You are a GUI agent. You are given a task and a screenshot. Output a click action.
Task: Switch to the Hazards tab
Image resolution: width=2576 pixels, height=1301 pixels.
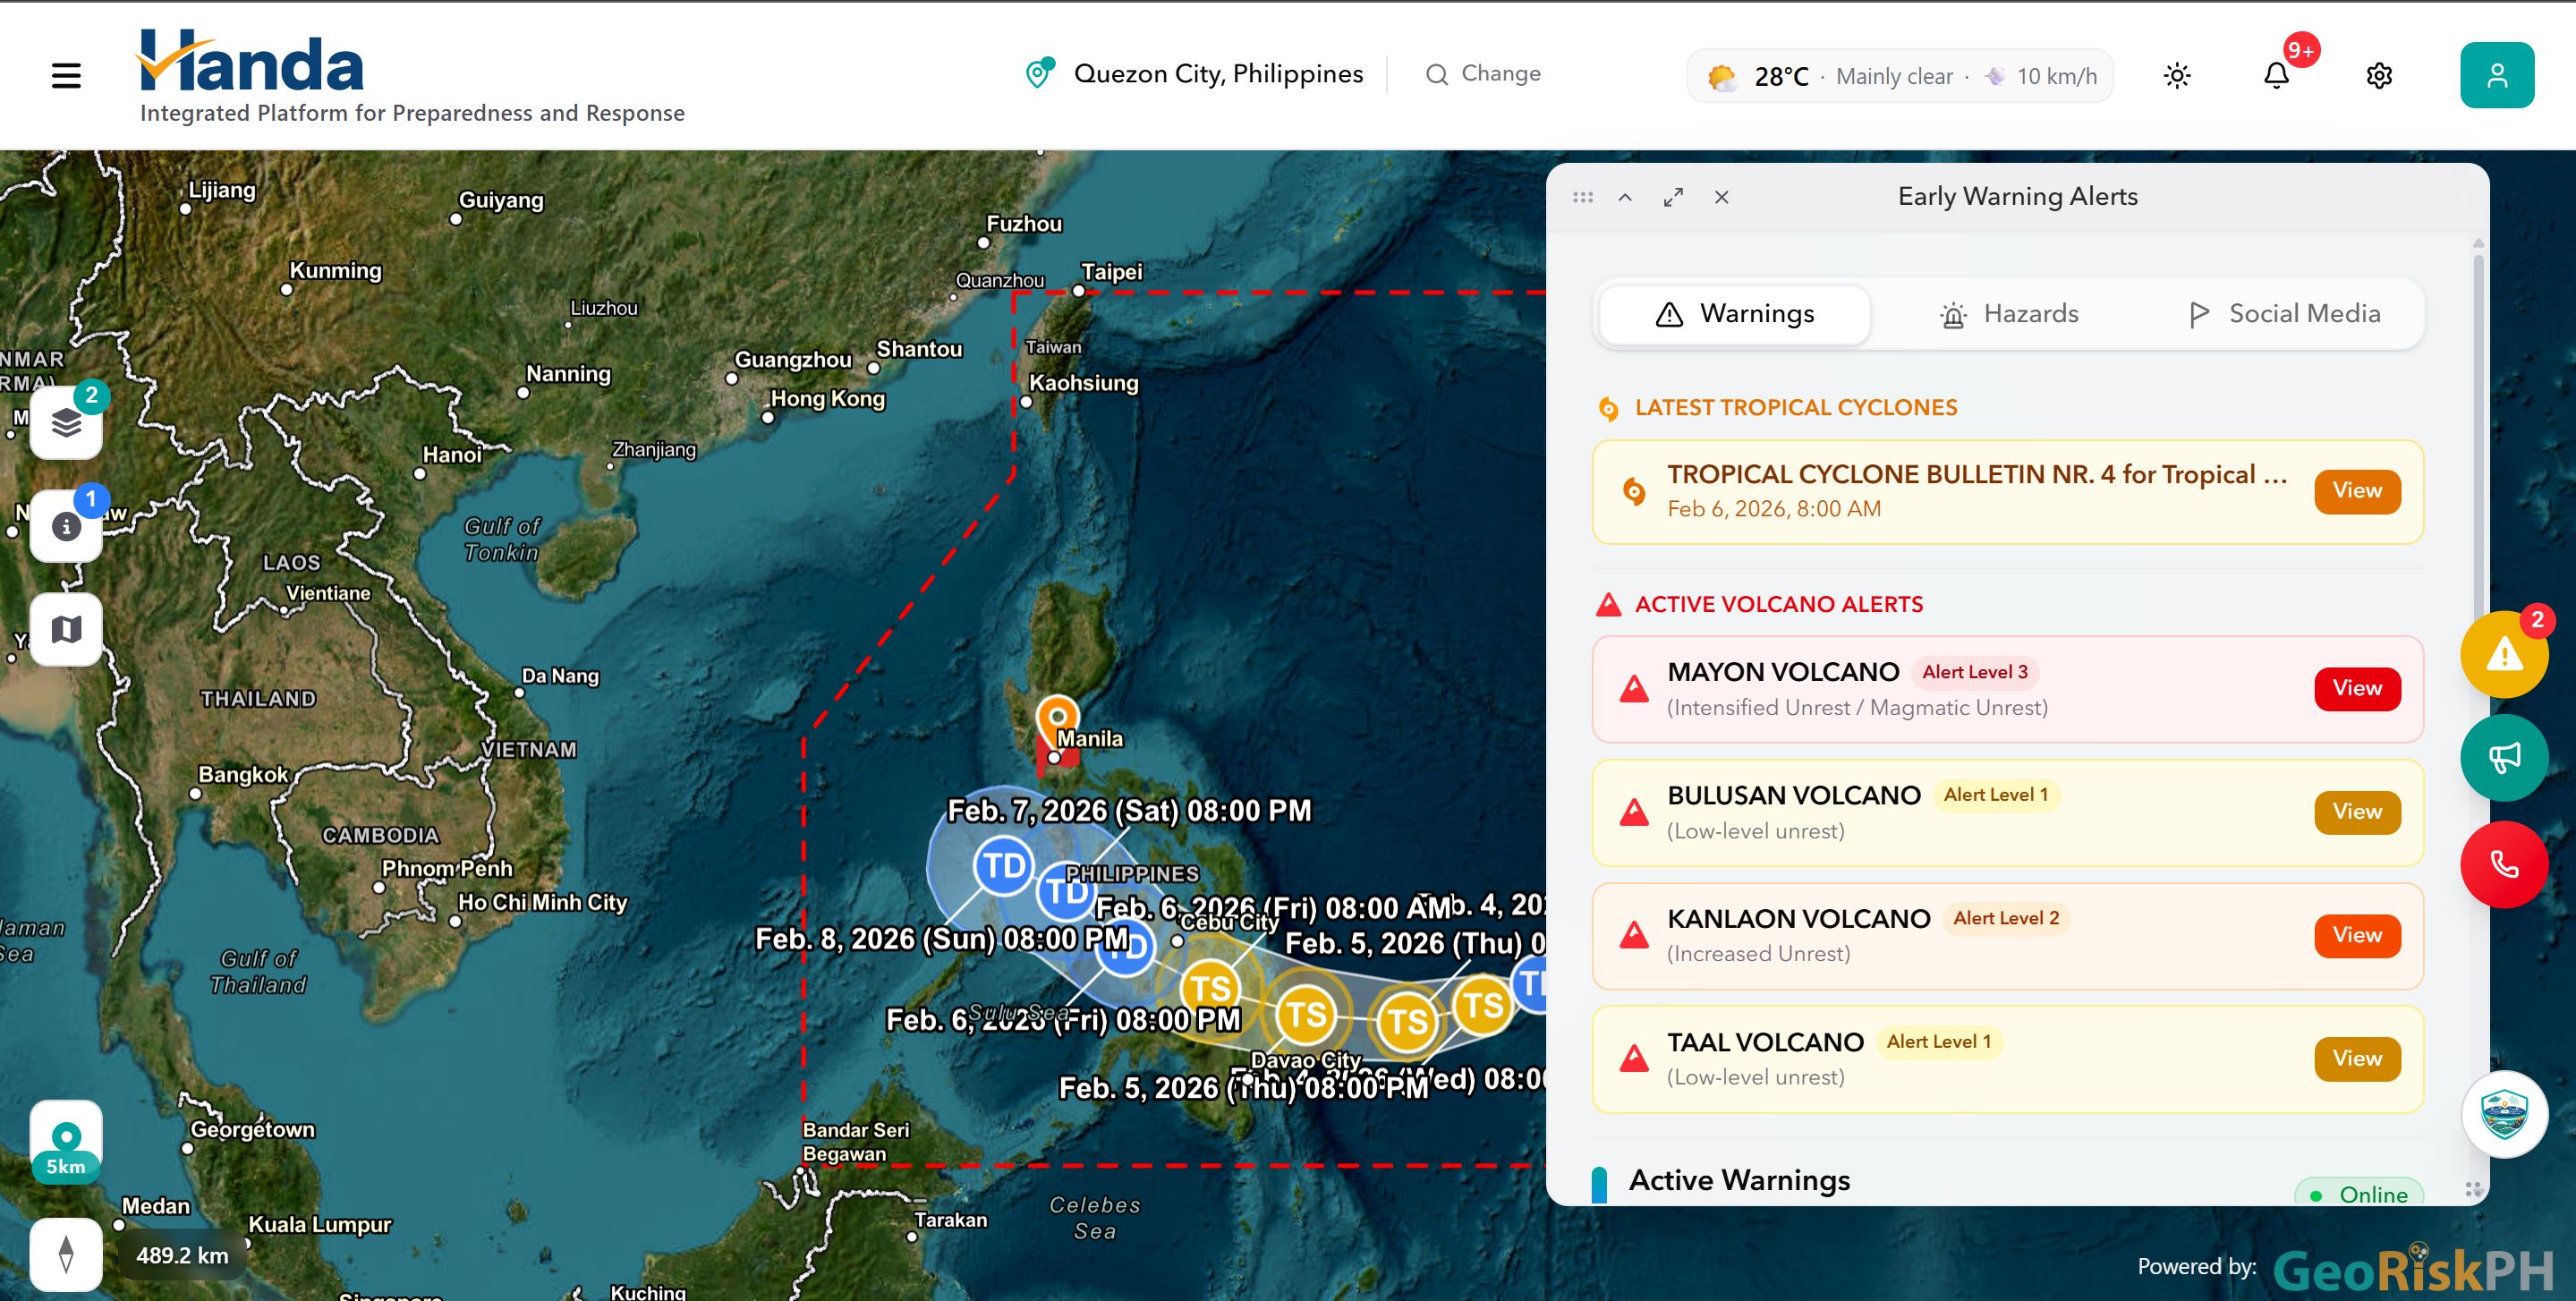[x=2009, y=314]
